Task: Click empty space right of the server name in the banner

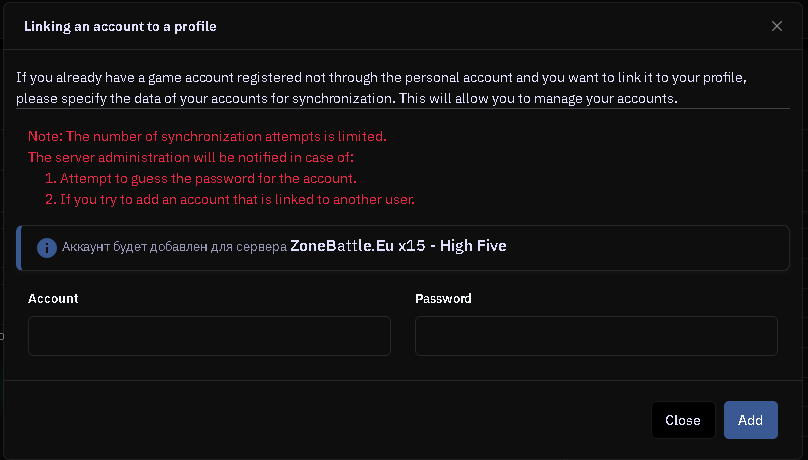Action: (650, 247)
